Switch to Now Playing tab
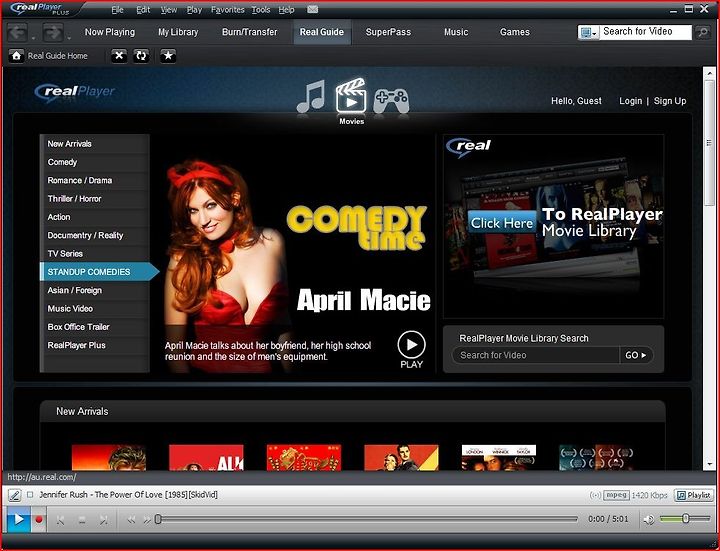 pyautogui.click(x=110, y=32)
